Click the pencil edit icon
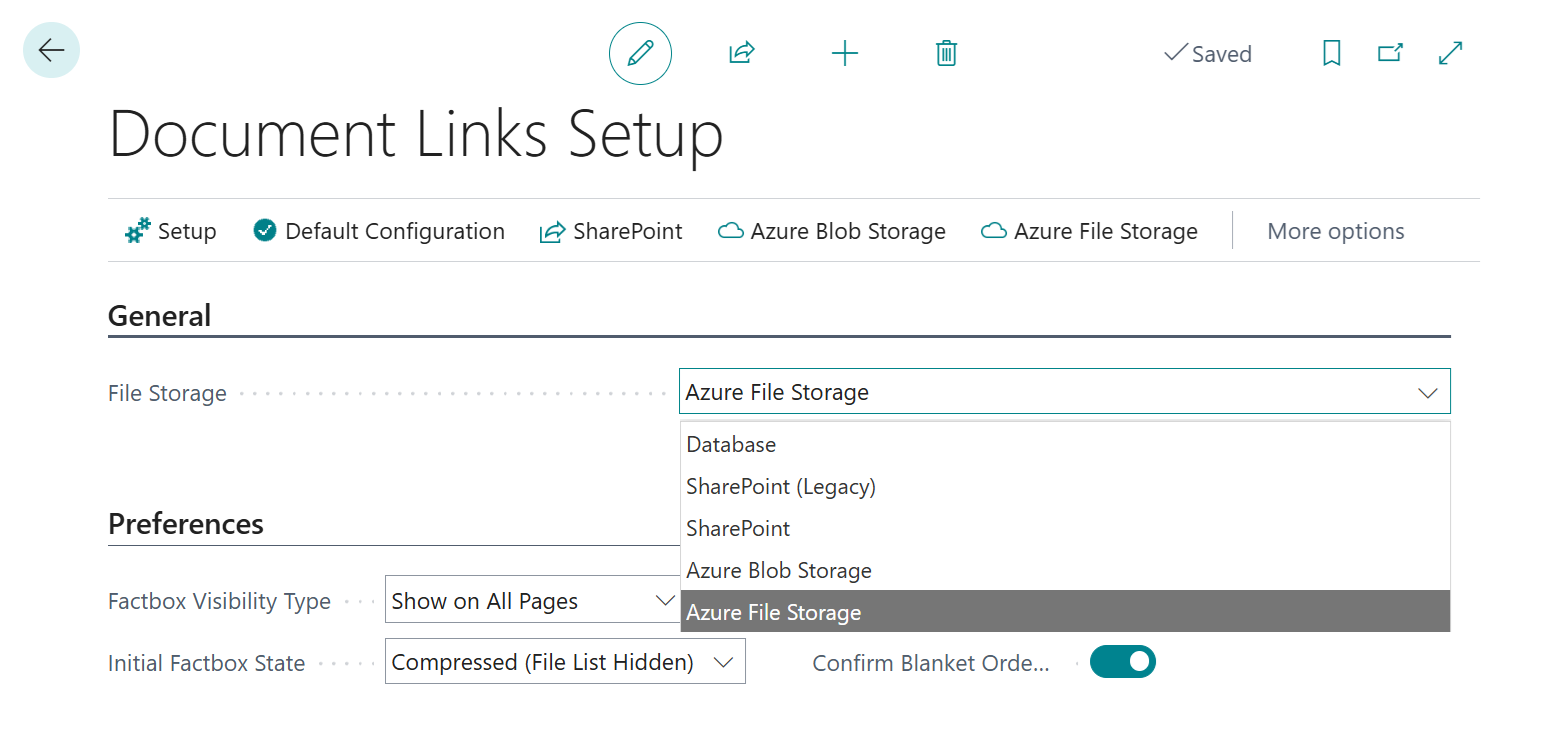This screenshot has height=750, width=1550. (x=640, y=53)
